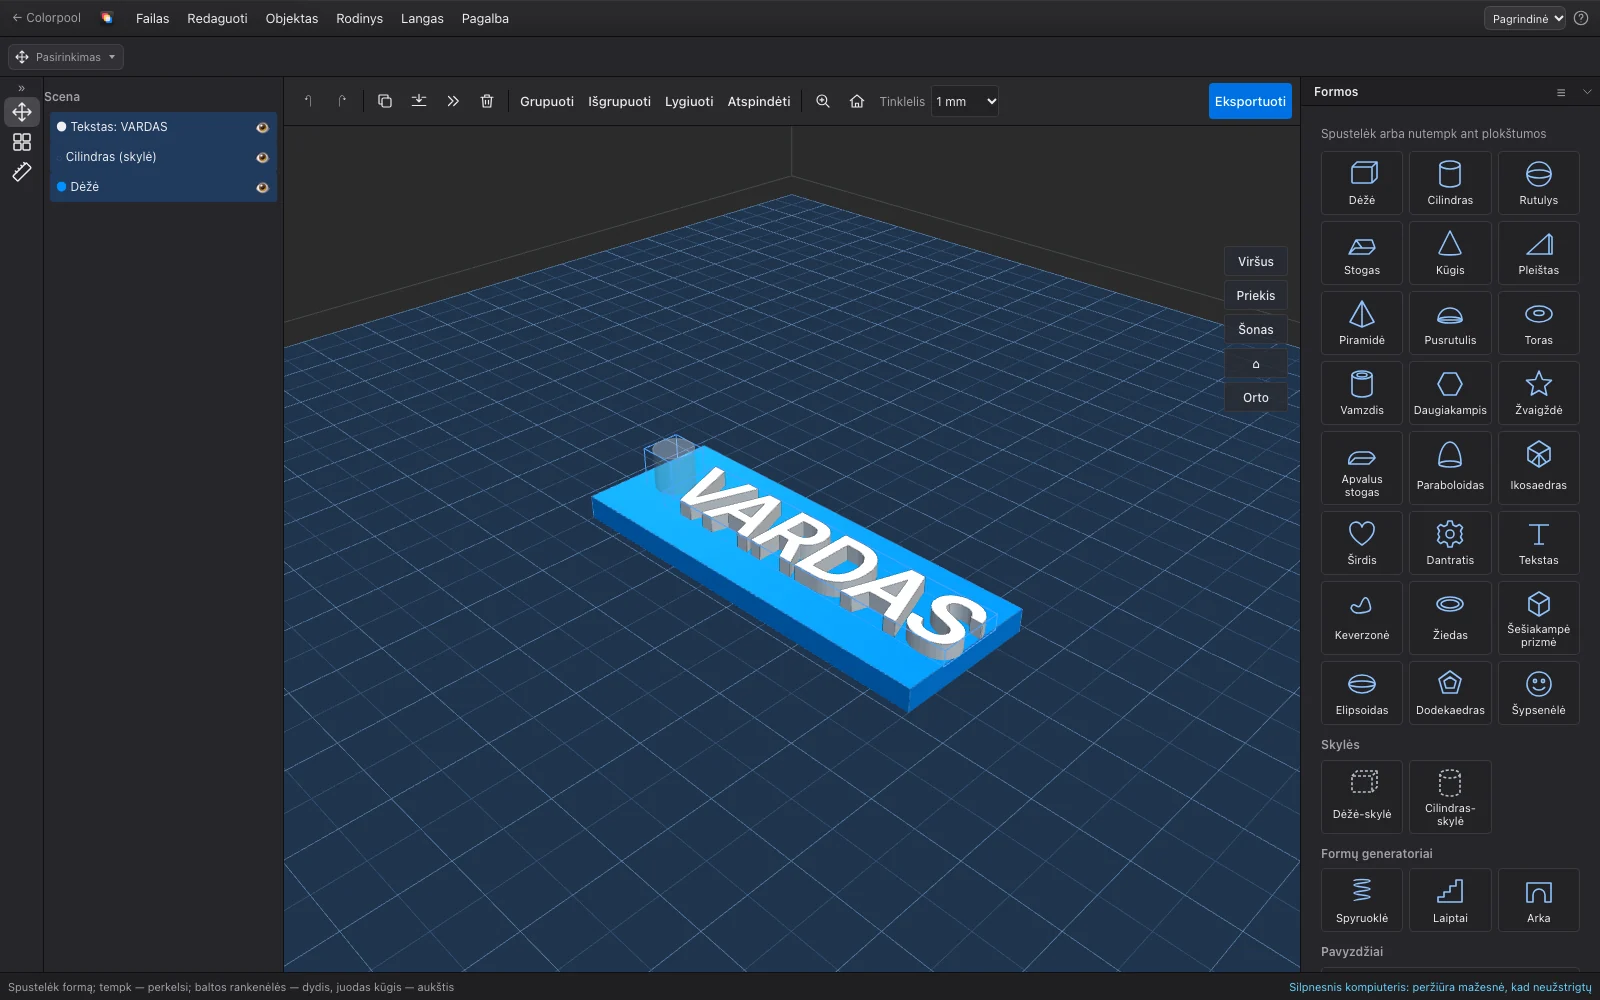Go back to Colorpool link
The height and width of the screenshot is (1000, 1600).
coord(46,18)
